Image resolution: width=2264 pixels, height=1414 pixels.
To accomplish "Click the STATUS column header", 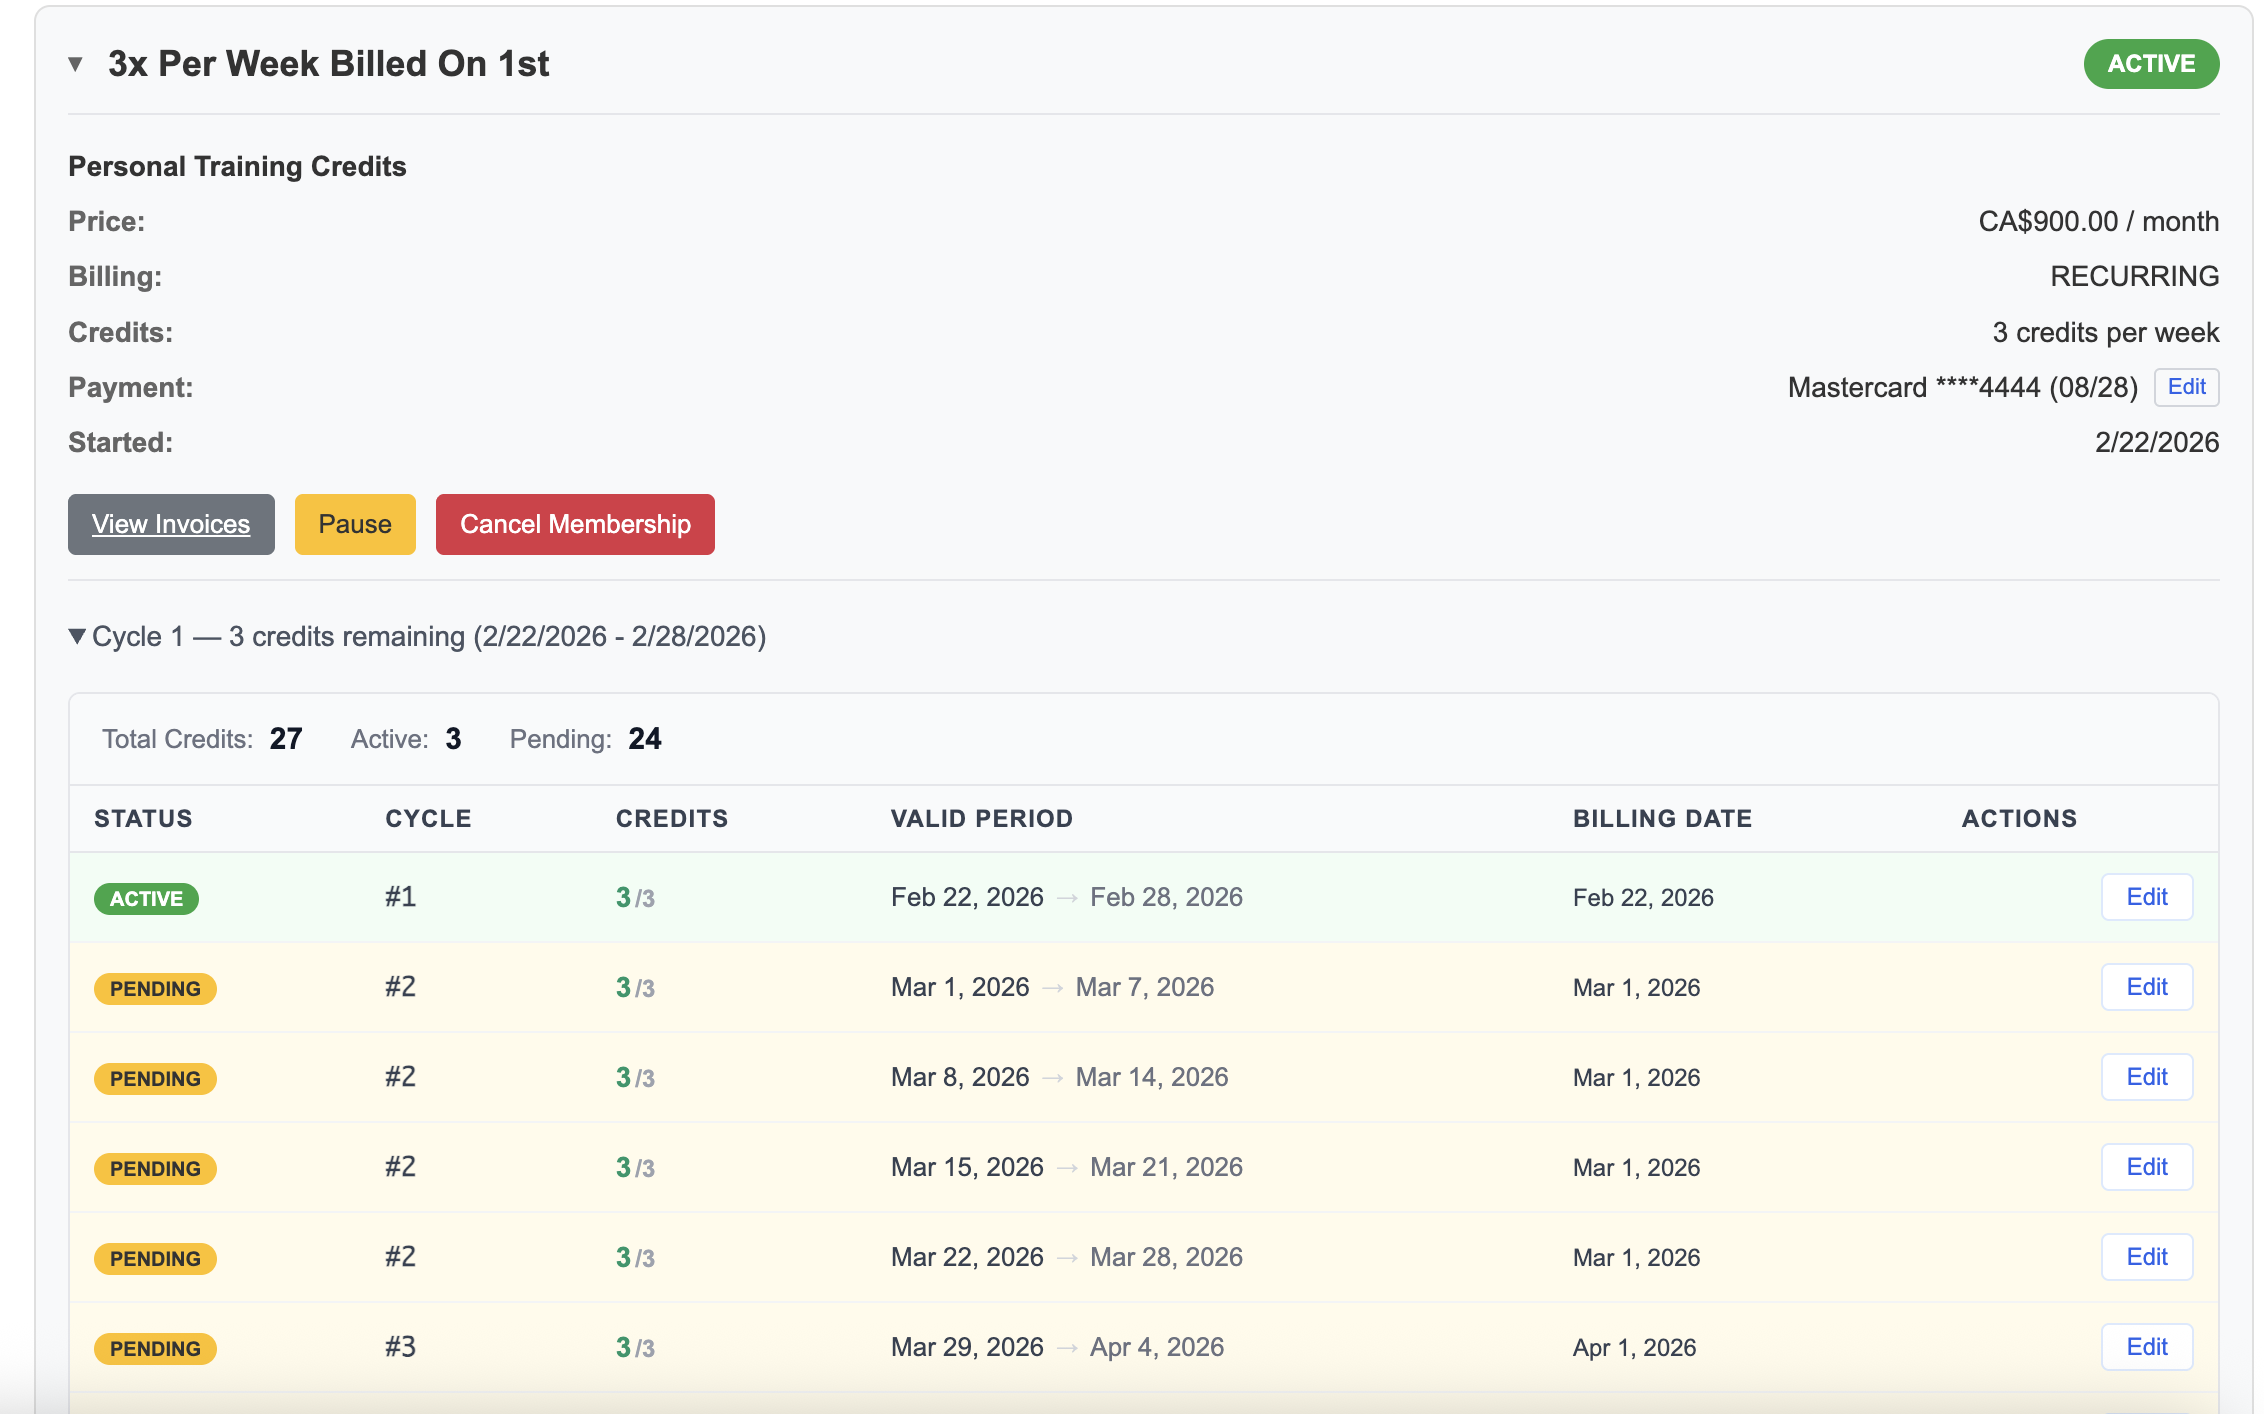I will tap(143, 819).
